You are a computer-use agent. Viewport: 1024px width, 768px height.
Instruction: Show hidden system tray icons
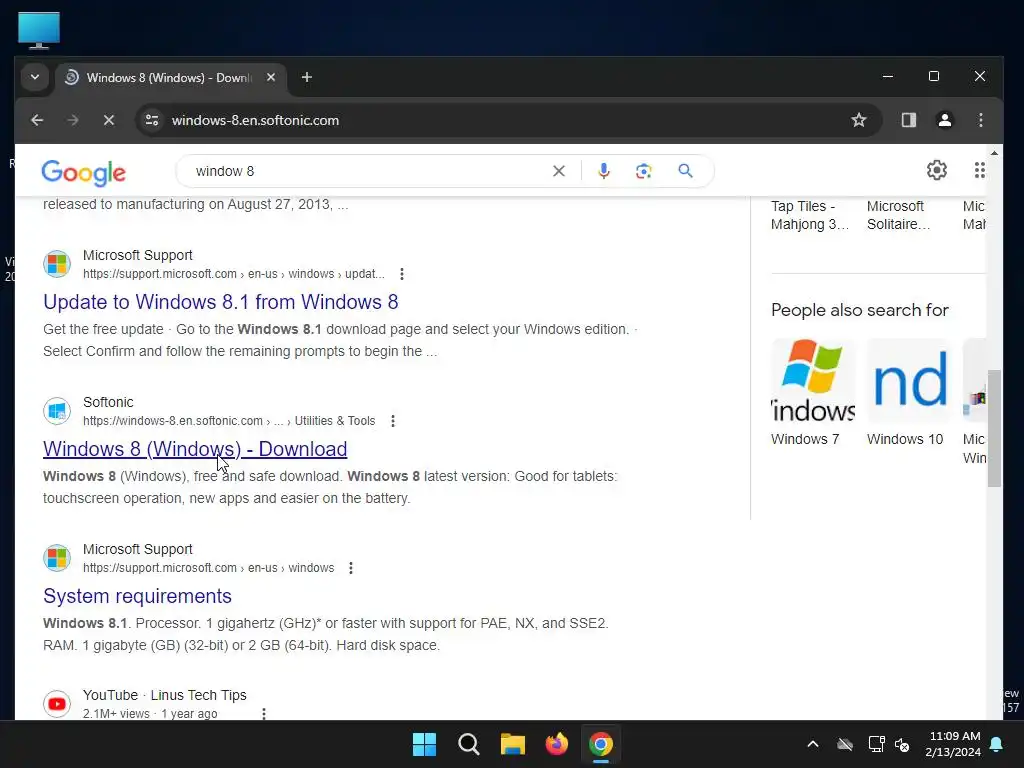(x=812, y=744)
